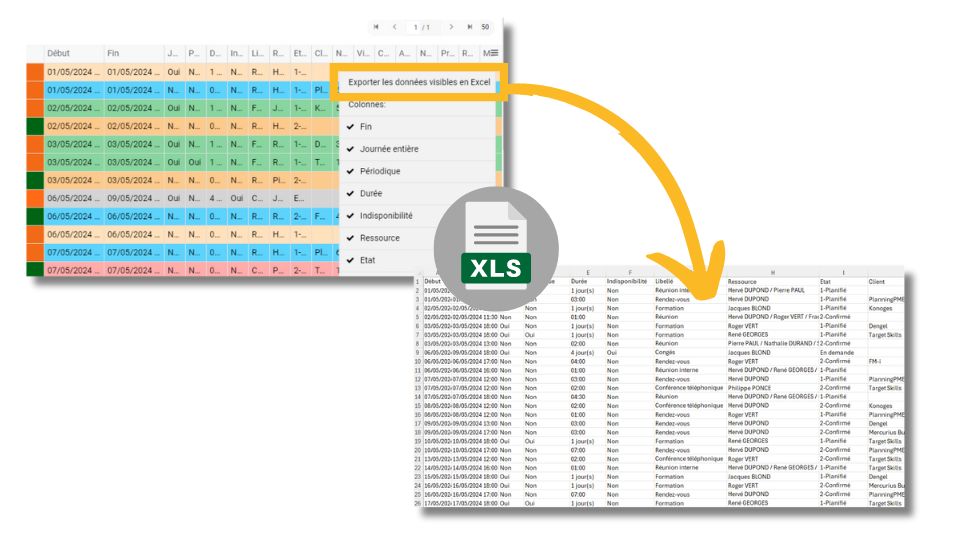Select the 09/05/2024 end date cell
960x540 pixels.
(x=133, y=198)
